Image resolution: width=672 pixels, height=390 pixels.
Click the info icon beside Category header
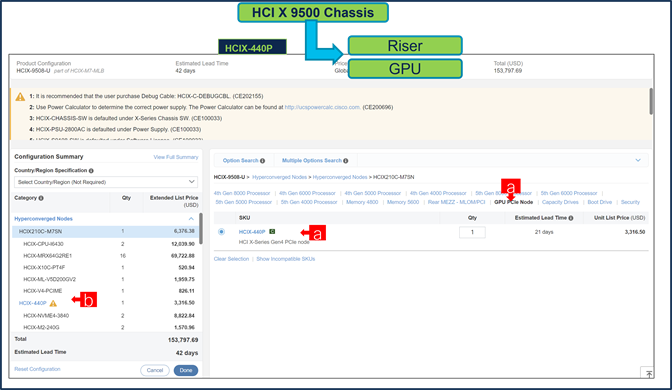point(41,198)
